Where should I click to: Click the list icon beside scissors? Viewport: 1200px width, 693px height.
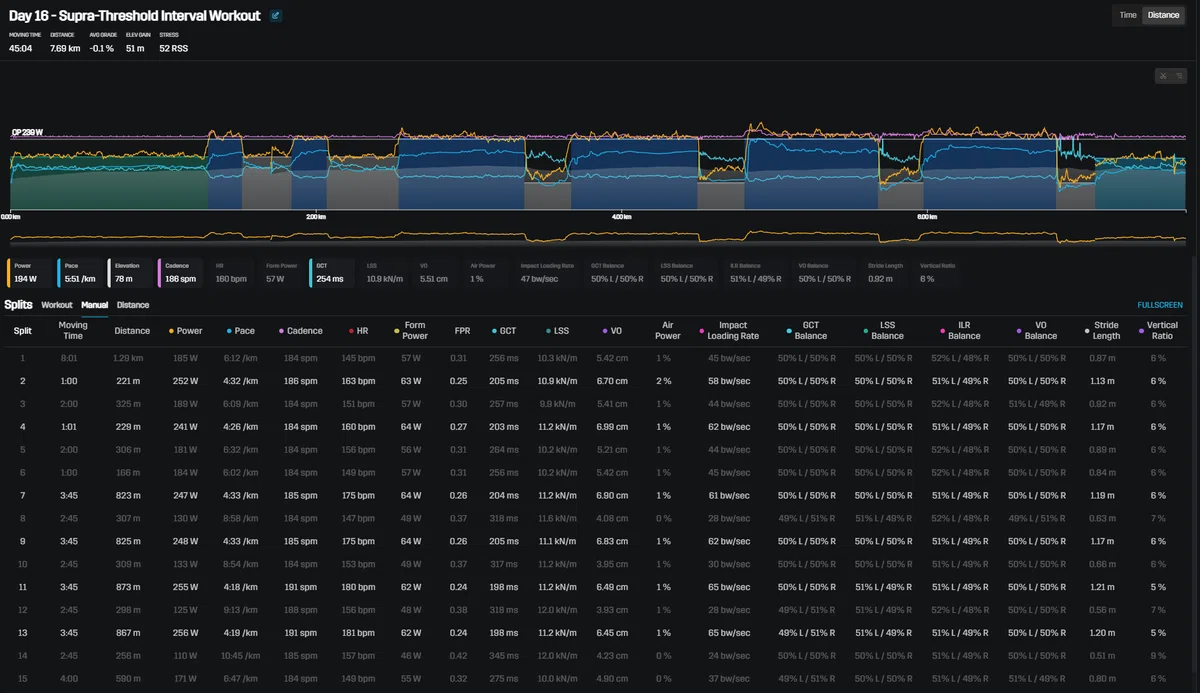click(x=1178, y=76)
